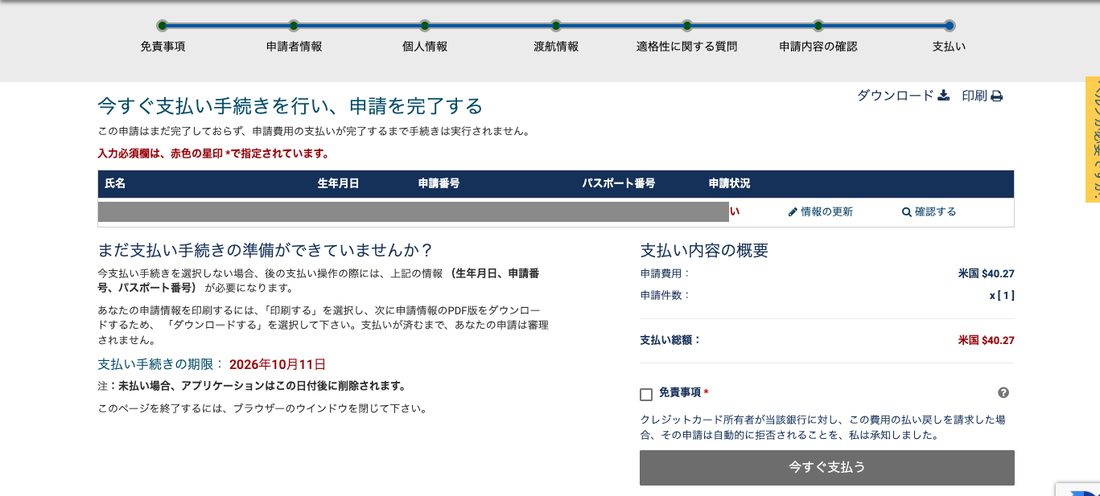Viewport: 1100px width, 496px height.
Task: Tick the 免責事項 checkbox
Action: click(x=646, y=394)
